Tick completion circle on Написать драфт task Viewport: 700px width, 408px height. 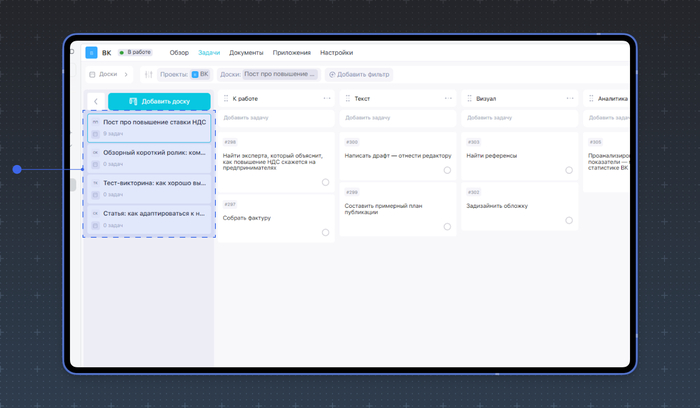pos(447,170)
